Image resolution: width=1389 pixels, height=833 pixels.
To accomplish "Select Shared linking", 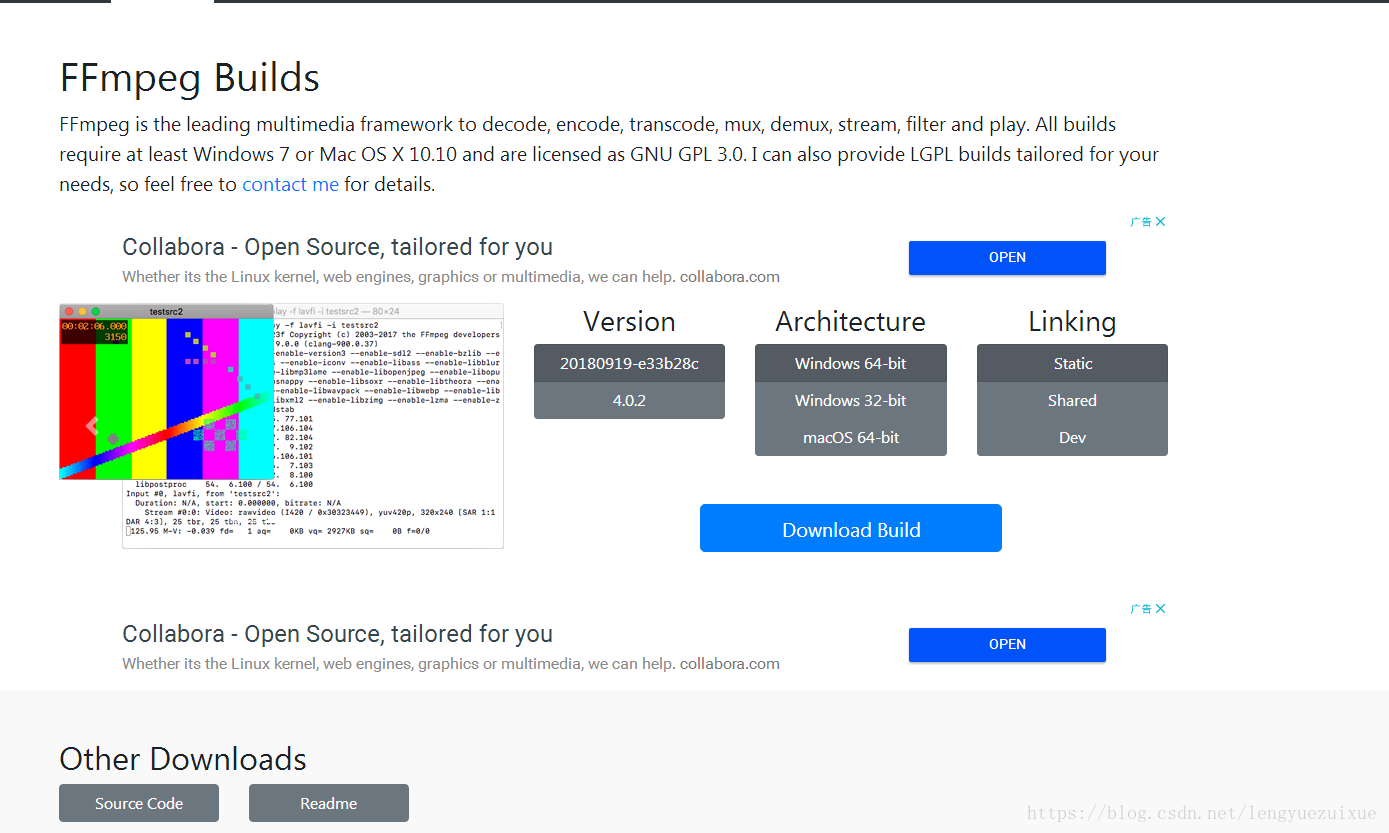I will click(1072, 400).
